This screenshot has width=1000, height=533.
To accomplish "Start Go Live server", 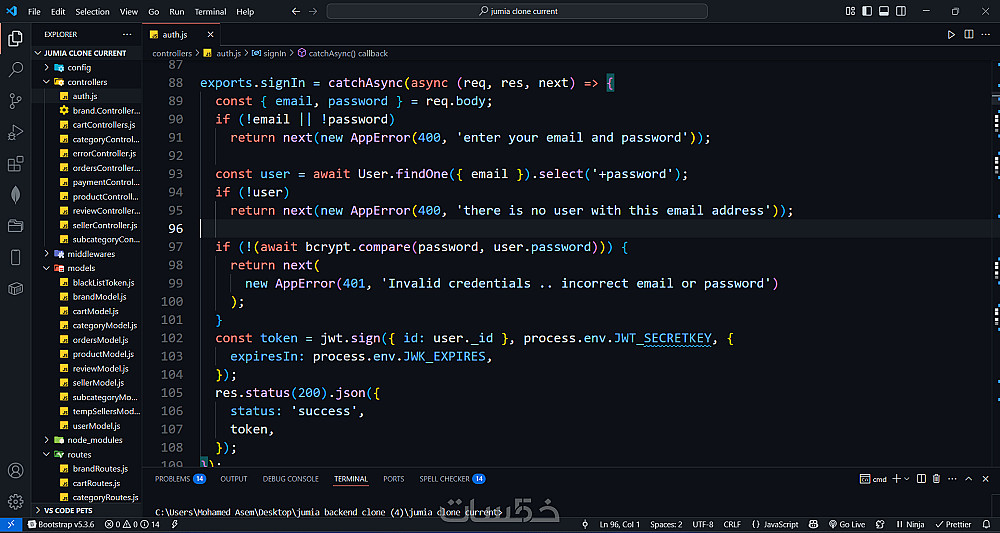I will pyautogui.click(x=846, y=524).
